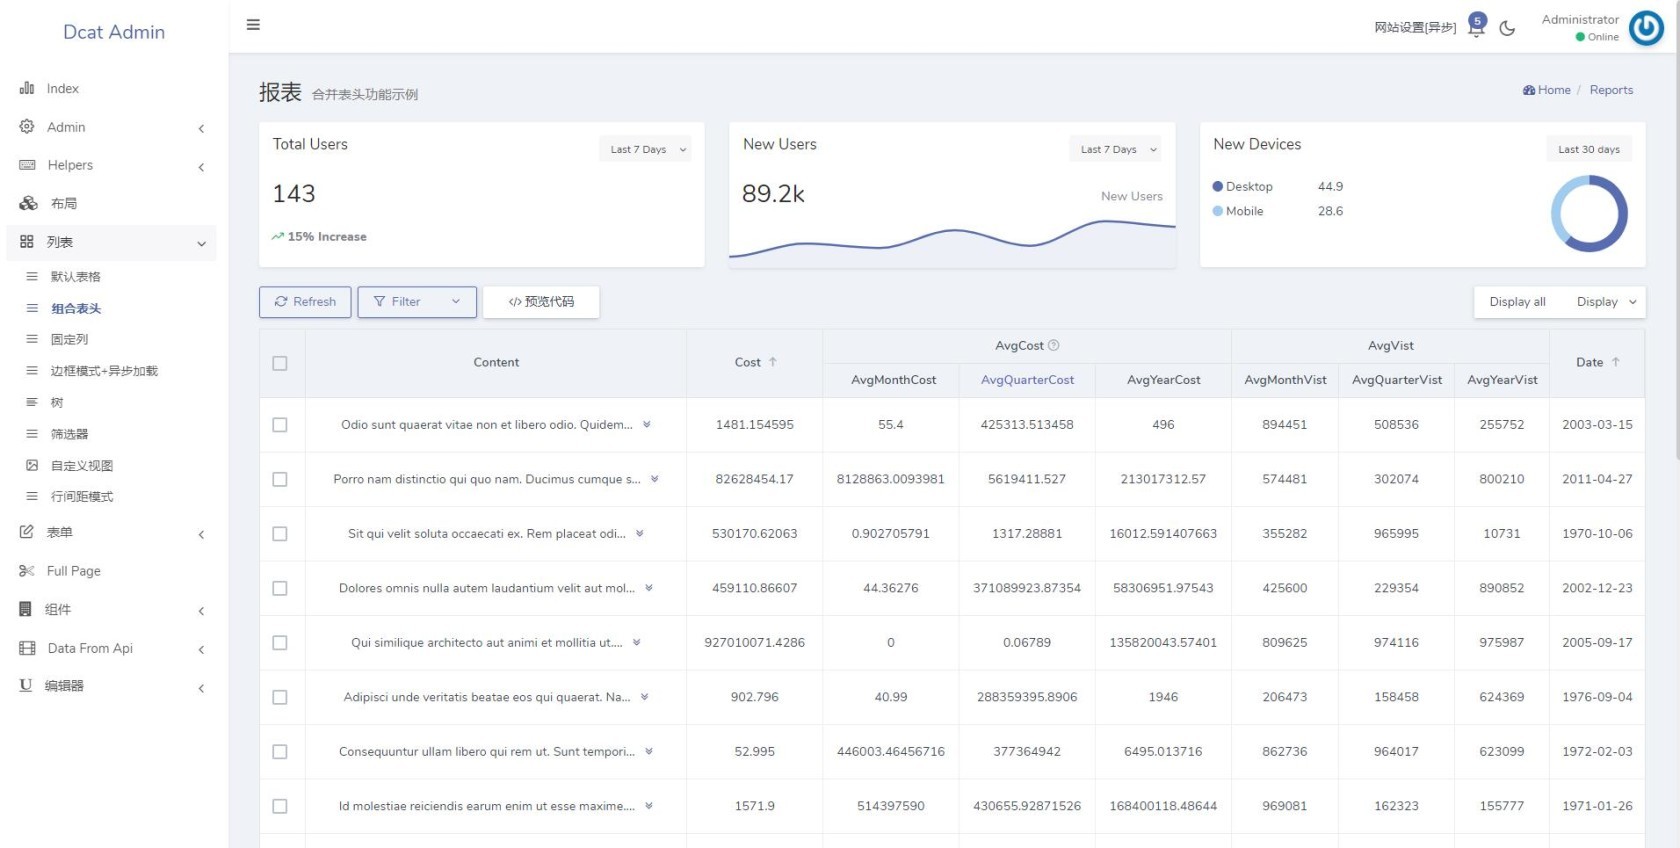Select checkbox for 'Porro nam distinctio' row
Image resolution: width=1680 pixels, height=848 pixels.
click(280, 480)
